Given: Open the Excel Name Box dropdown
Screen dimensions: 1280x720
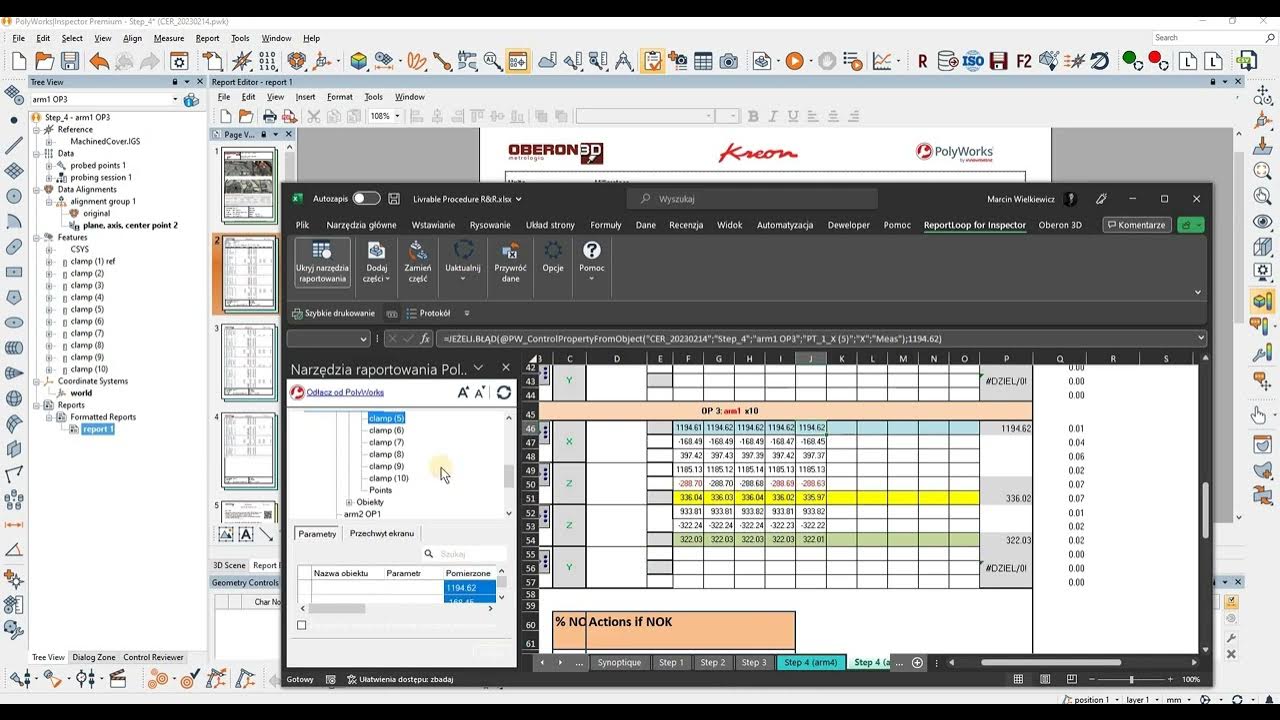Looking at the screenshot, I should point(364,339).
